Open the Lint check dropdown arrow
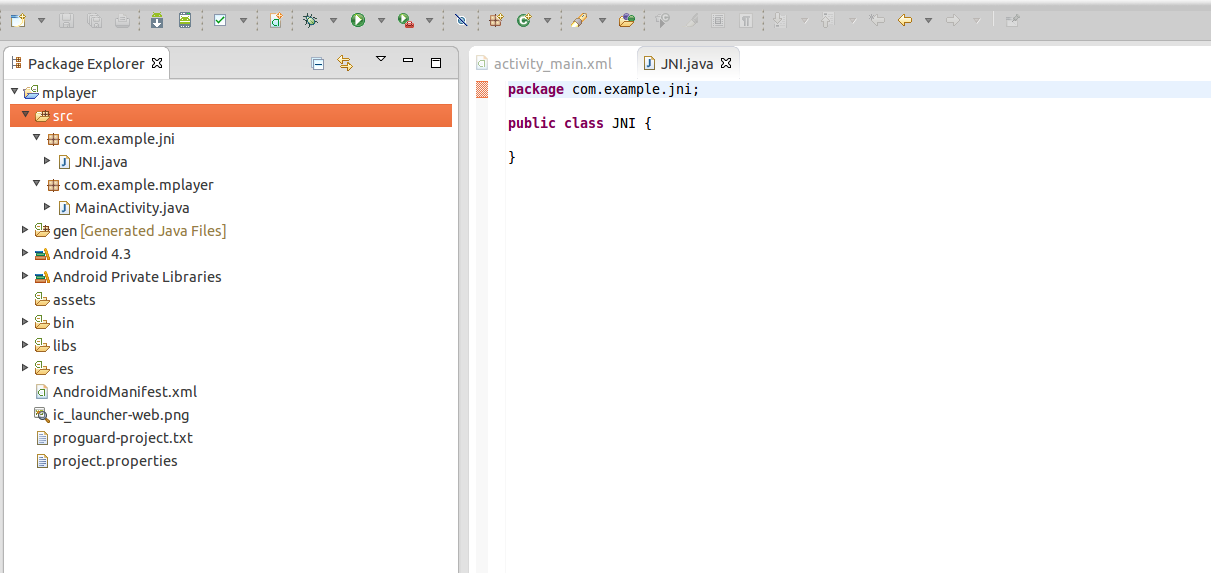Image resolution: width=1211 pixels, height=573 pixels. pos(243,20)
